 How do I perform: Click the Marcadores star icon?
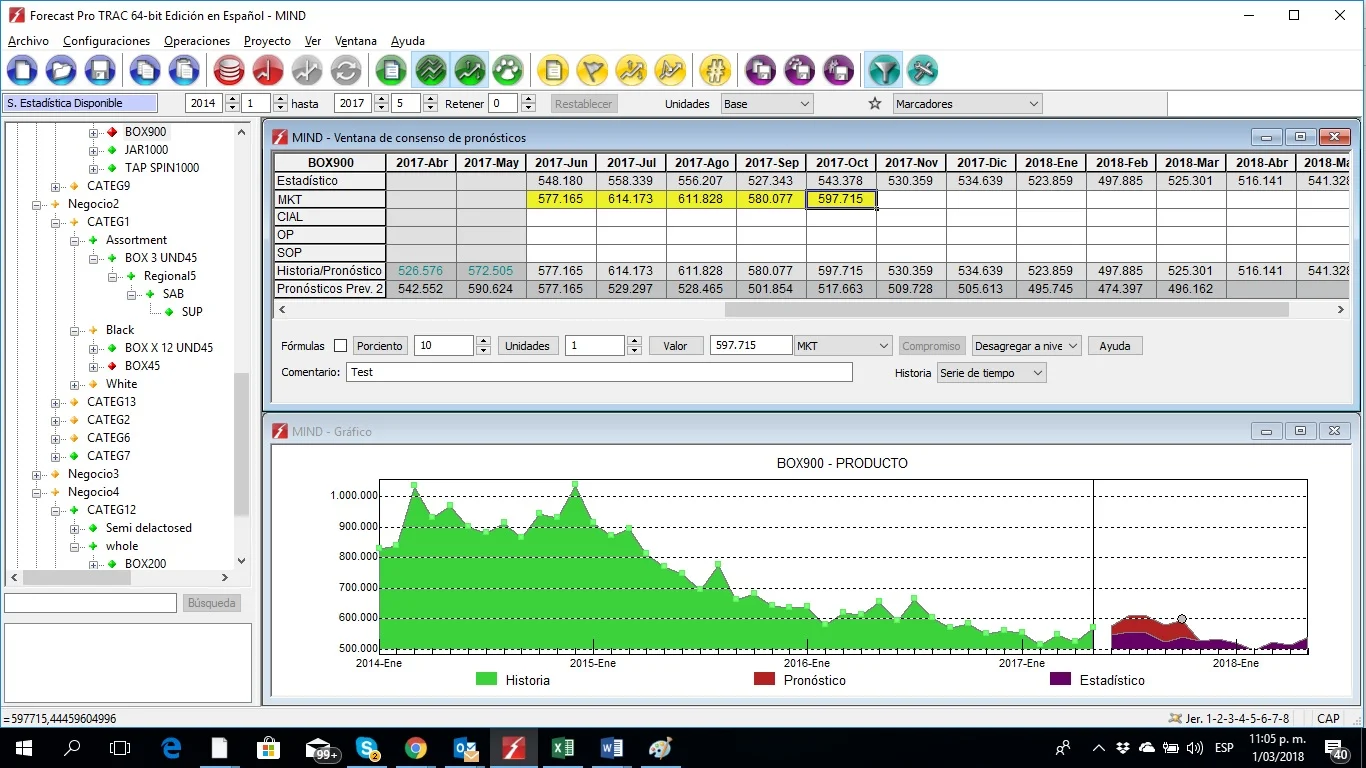pyautogui.click(x=875, y=104)
